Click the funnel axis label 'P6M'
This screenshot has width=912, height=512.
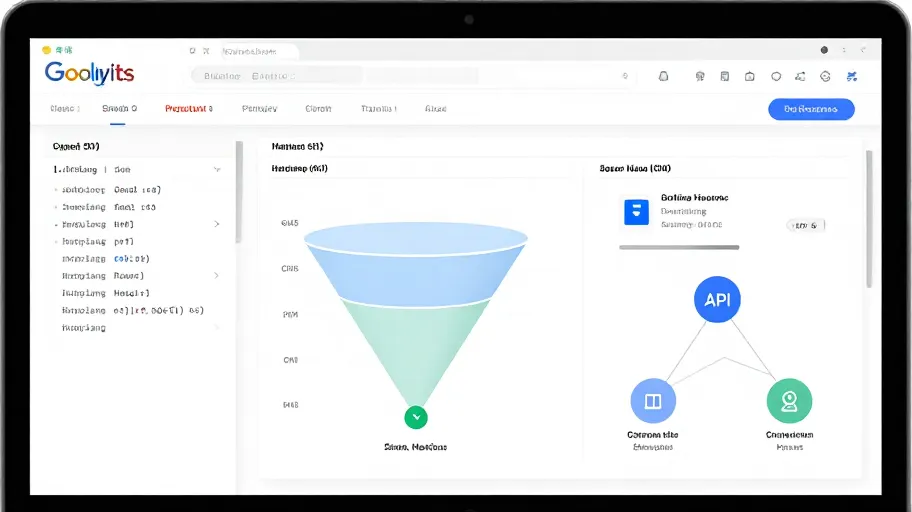[x=290, y=315]
